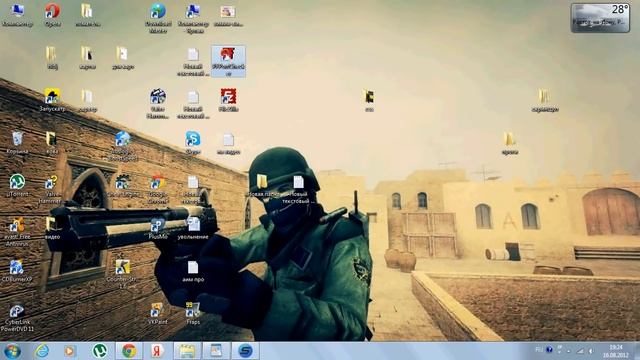Click the taskbar clock showing 19:24
The height and width of the screenshot is (360, 640).
coord(616,351)
